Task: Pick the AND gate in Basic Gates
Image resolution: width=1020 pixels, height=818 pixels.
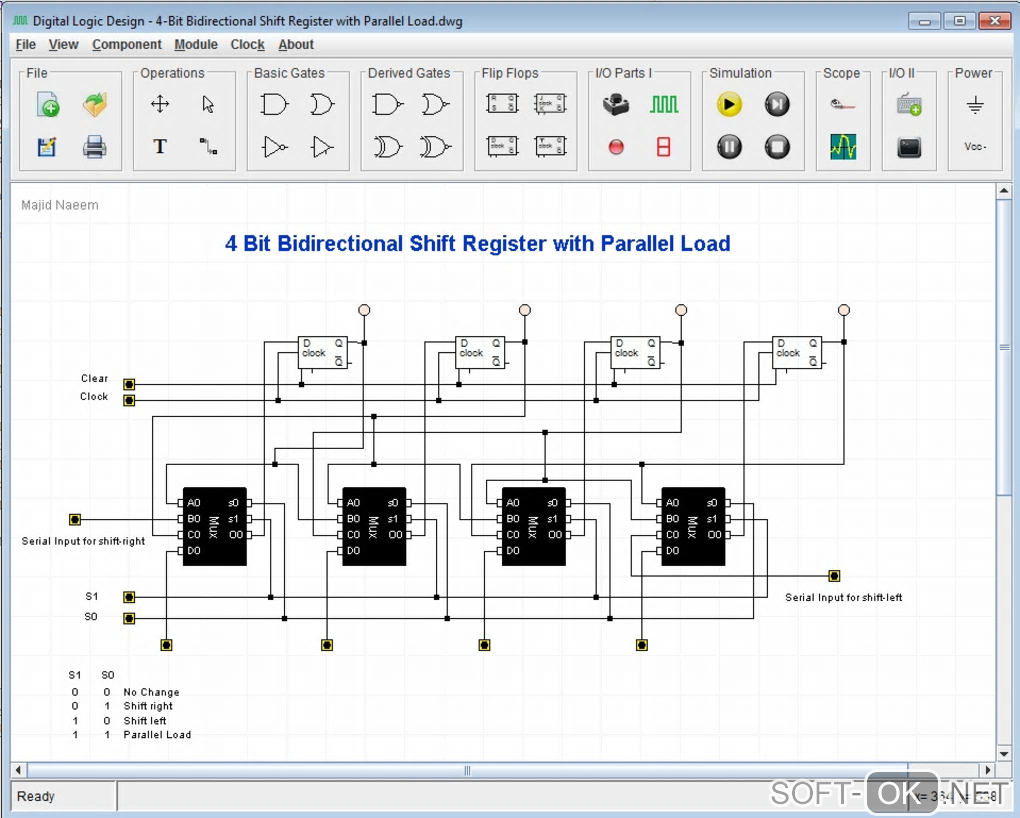Action: pos(274,104)
